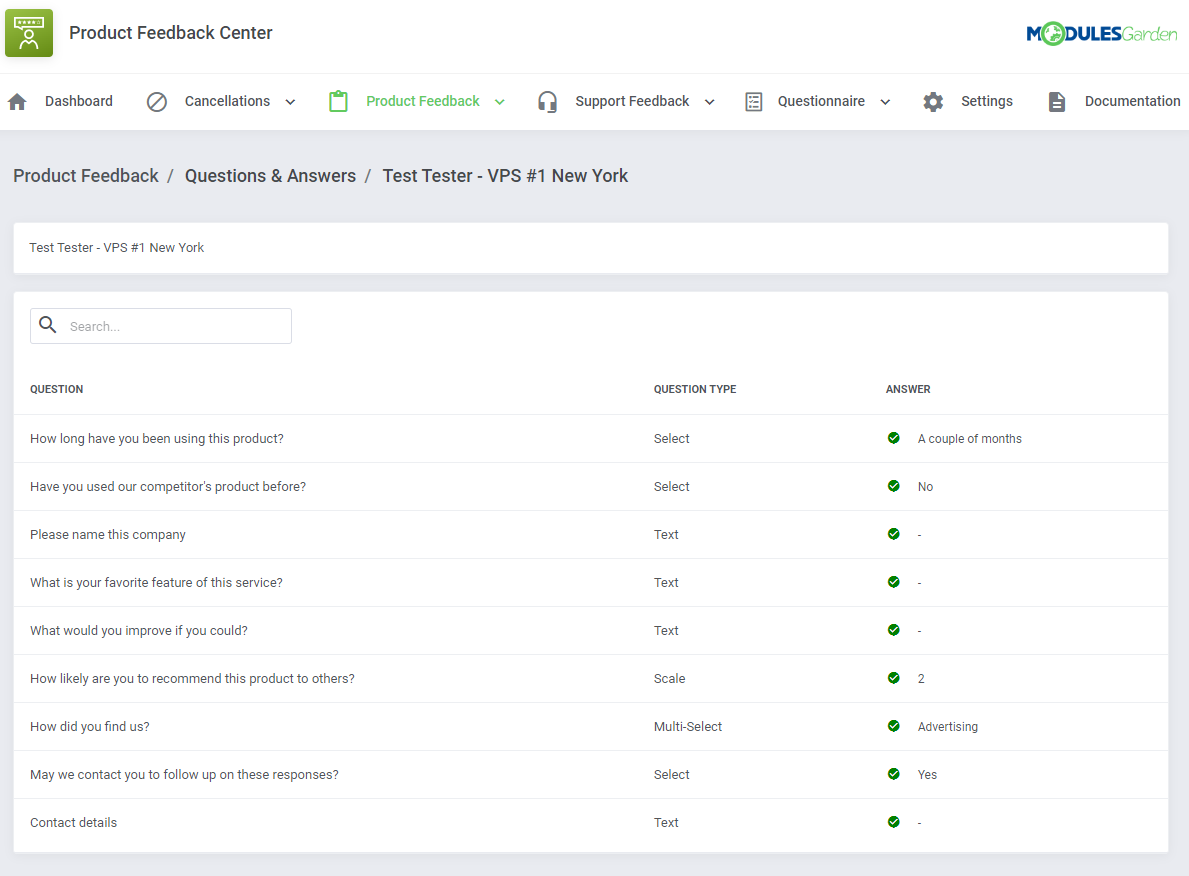Click green check icon beside 'A couple of months'
Screen dimensions: 1189x876
click(x=894, y=438)
